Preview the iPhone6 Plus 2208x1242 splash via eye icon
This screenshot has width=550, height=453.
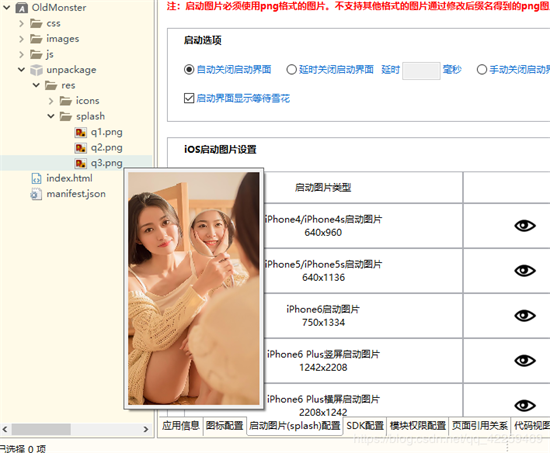click(x=525, y=405)
